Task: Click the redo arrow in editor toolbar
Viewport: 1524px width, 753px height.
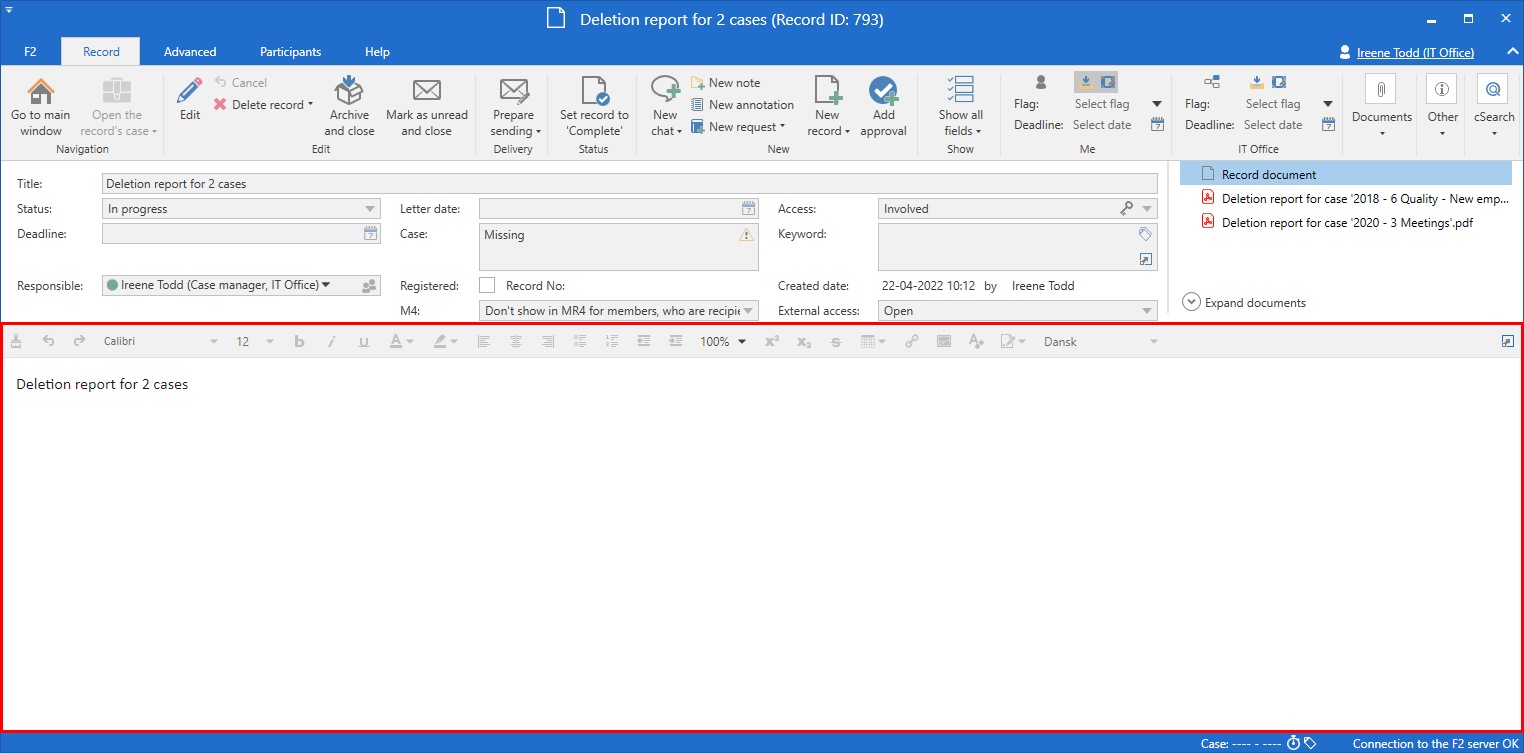Action: click(x=80, y=341)
